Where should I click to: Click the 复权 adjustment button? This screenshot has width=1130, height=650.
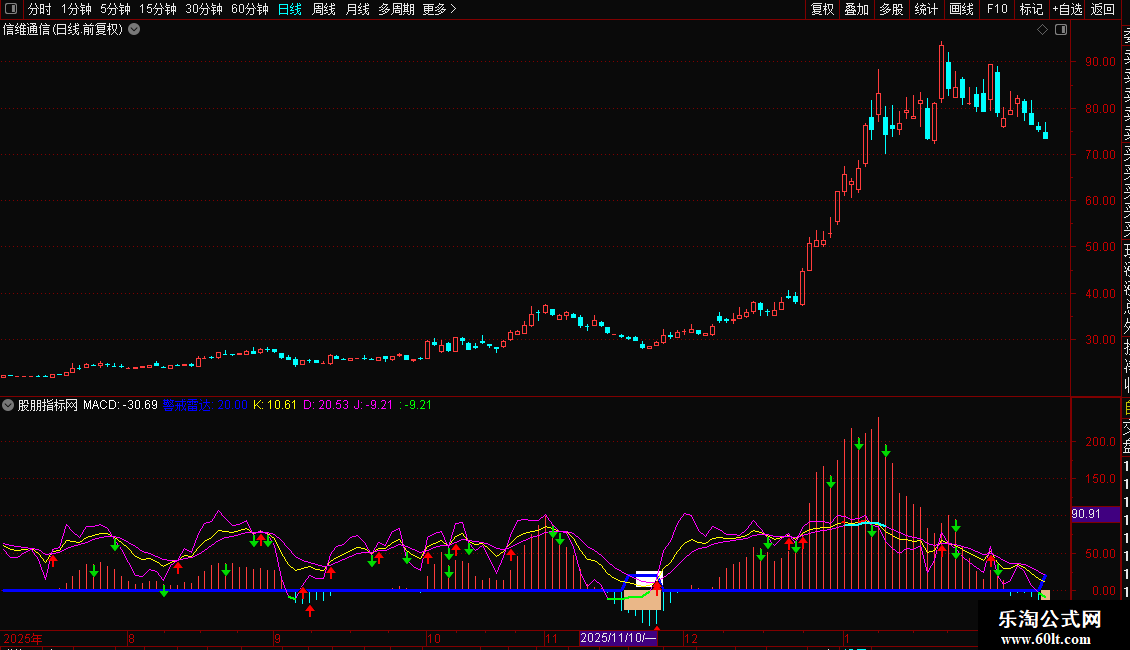[822, 9]
